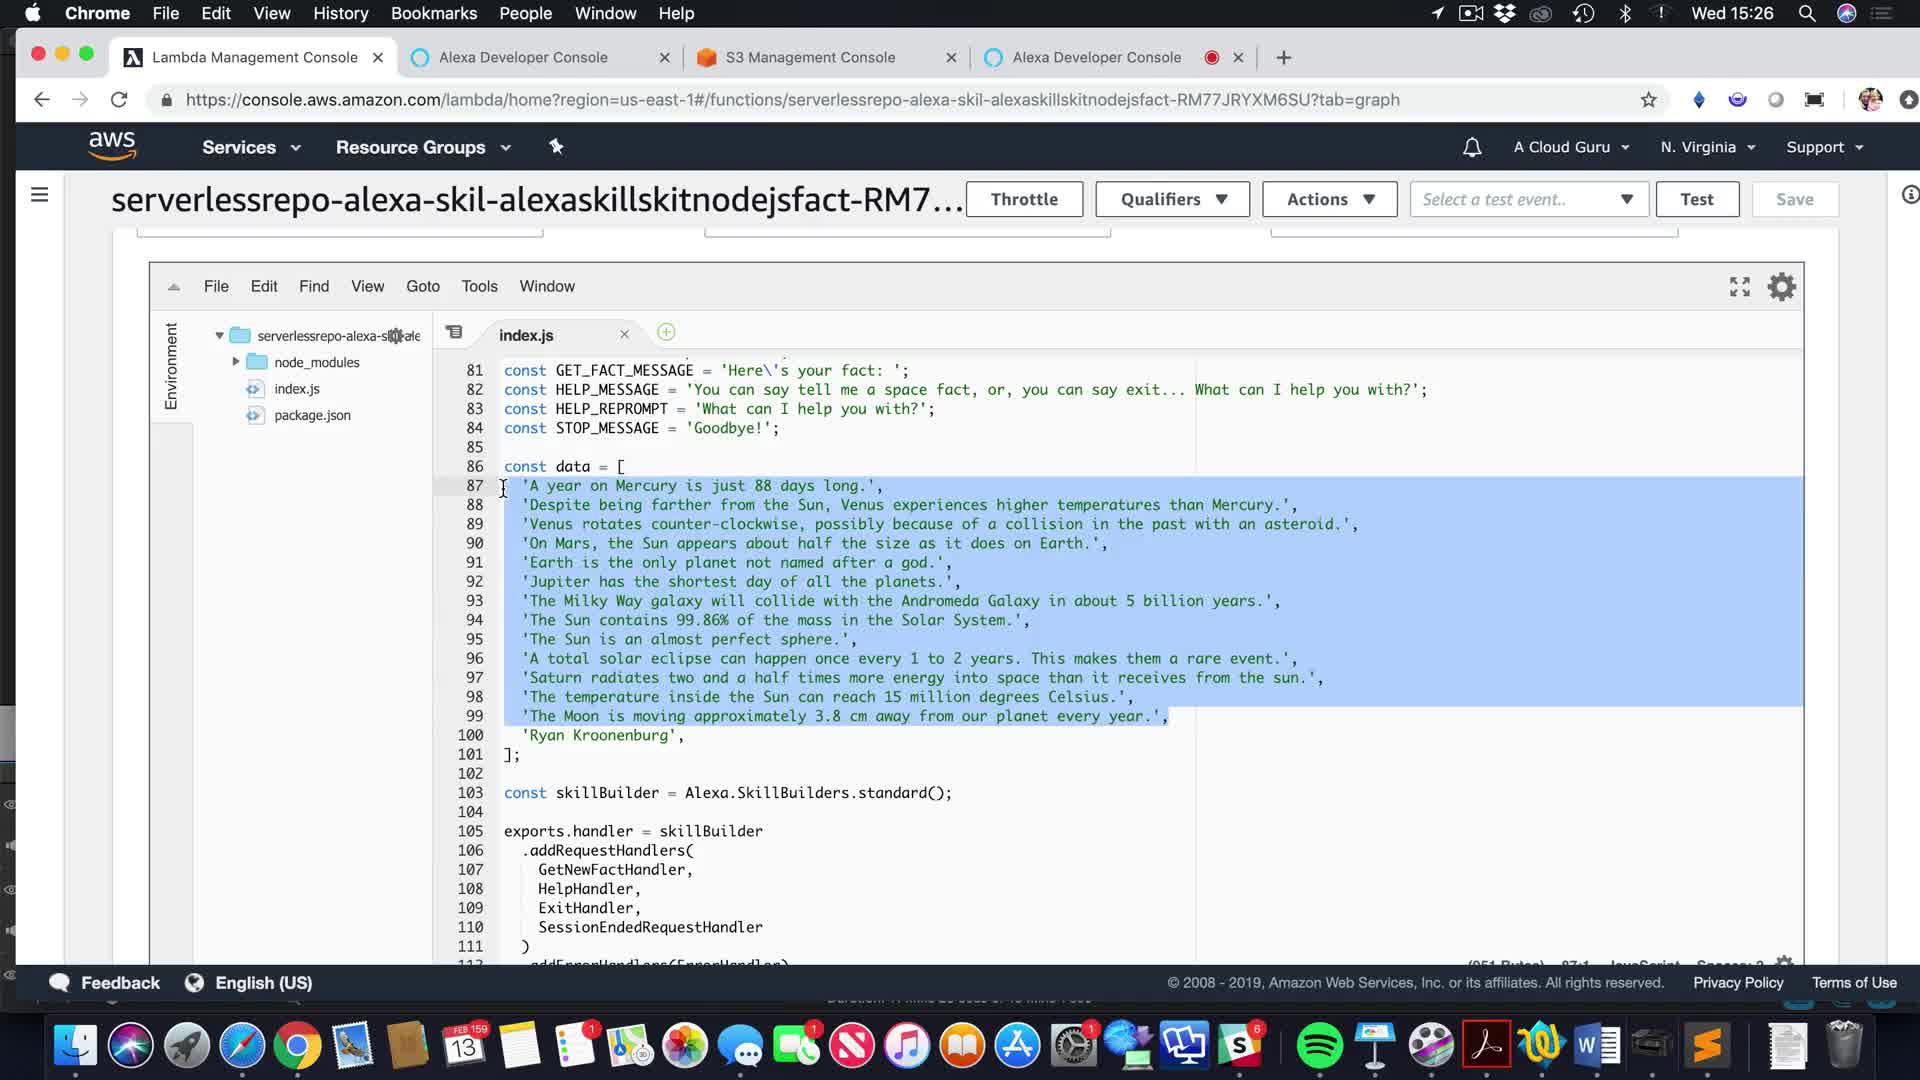
Task: Open the package.json file in the tree
Action: [x=312, y=415]
